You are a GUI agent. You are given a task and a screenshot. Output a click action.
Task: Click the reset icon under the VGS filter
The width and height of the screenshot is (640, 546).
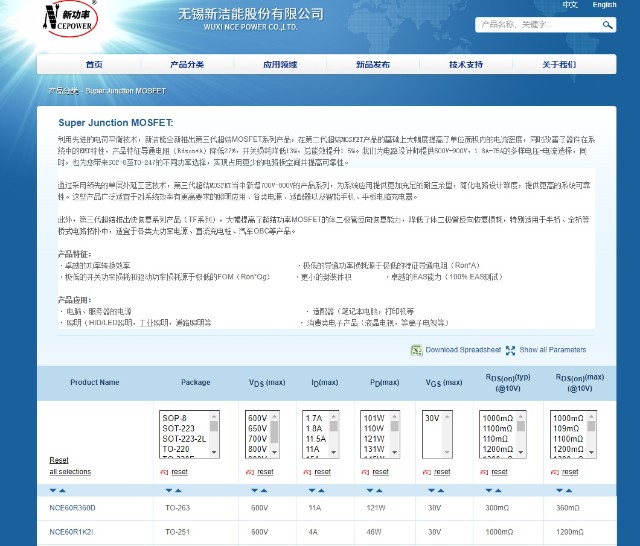coord(427,472)
